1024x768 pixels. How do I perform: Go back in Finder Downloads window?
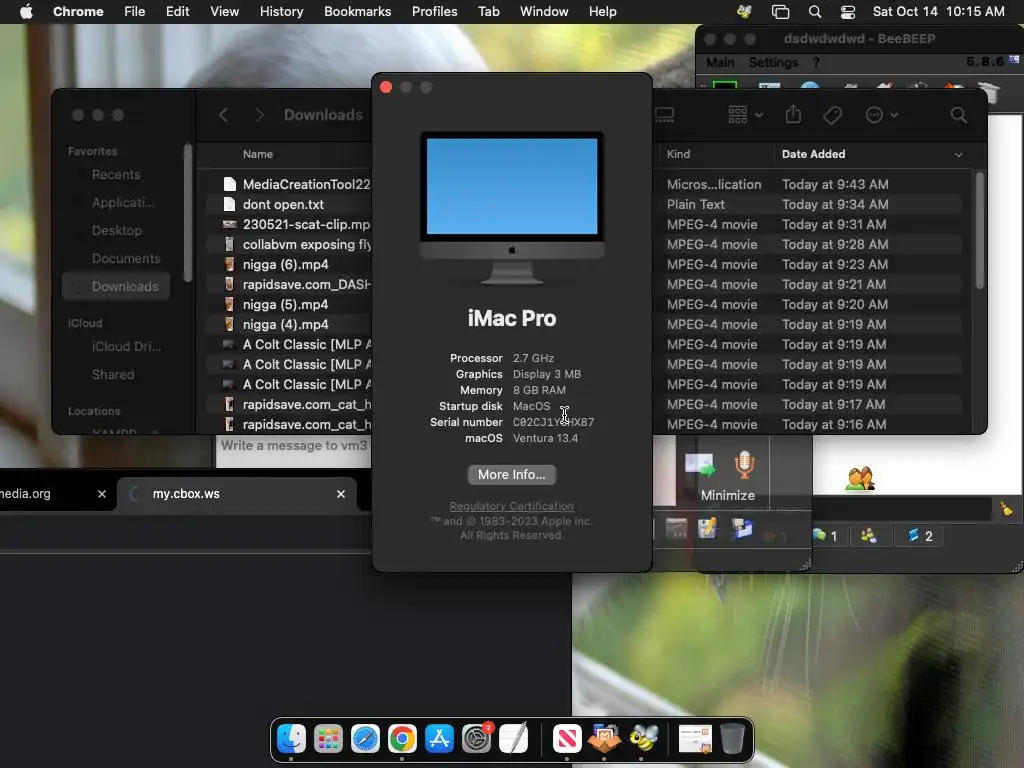click(x=223, y=115)
